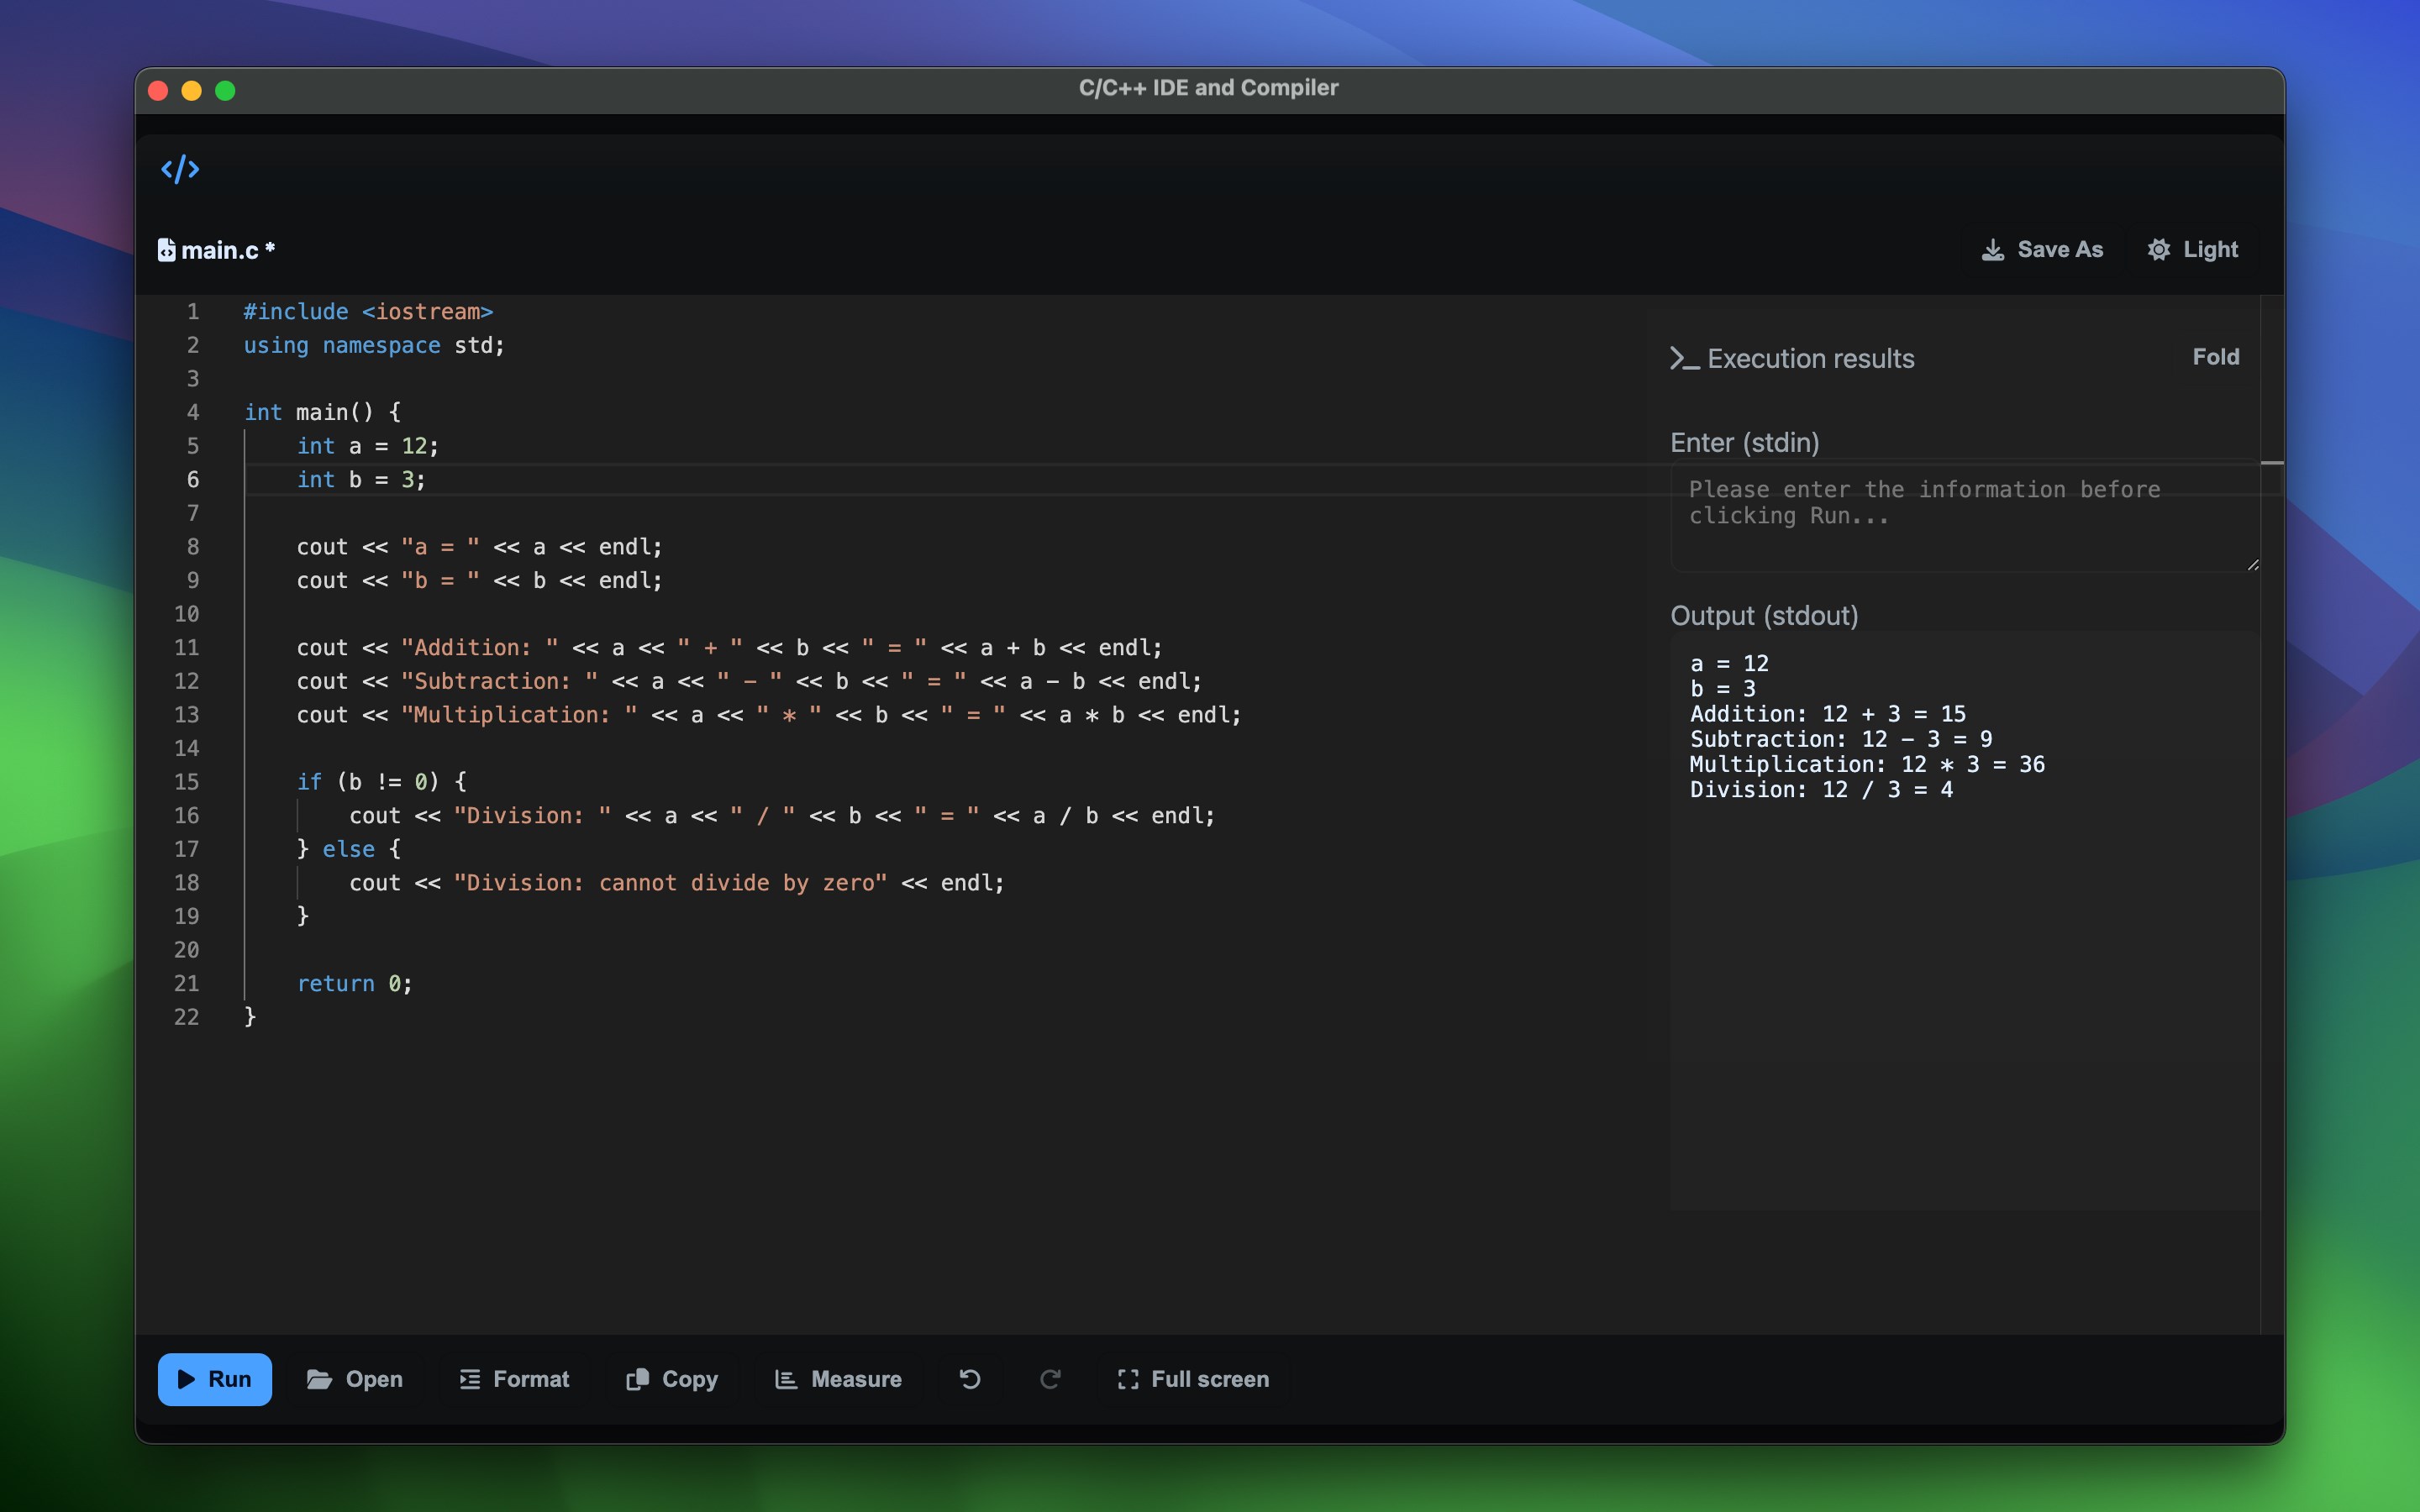The image size is (2420, 1512).
Task: Click the Save As download icon
Action: pos(1993,250)
